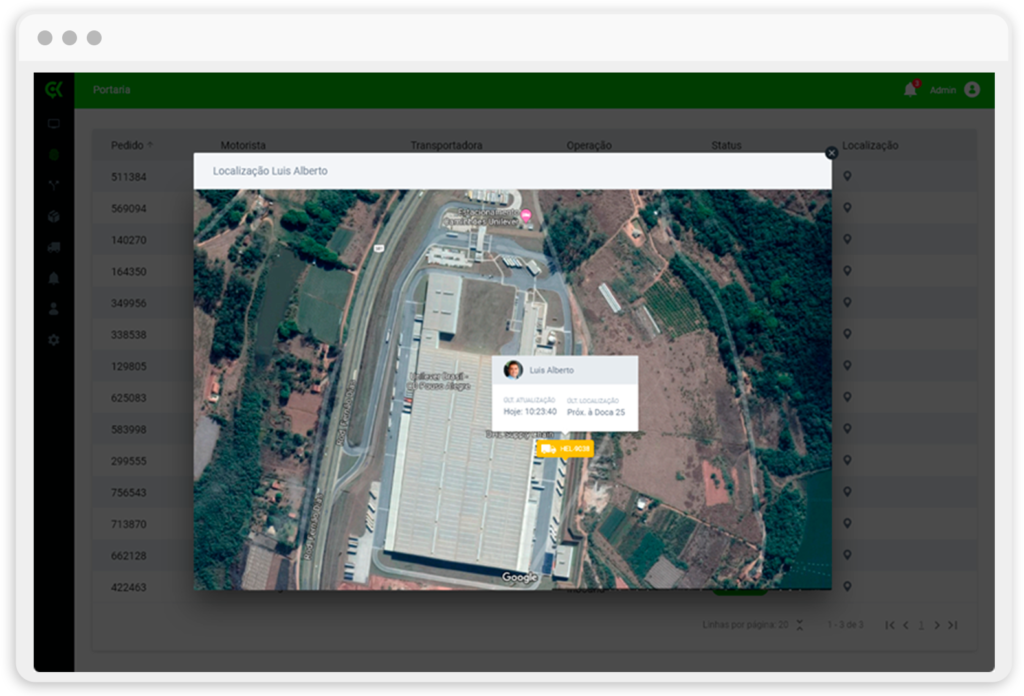This screenshot has height=696, width=1024.
Task: Show location pin for order 713870
Action: point(847,523)
